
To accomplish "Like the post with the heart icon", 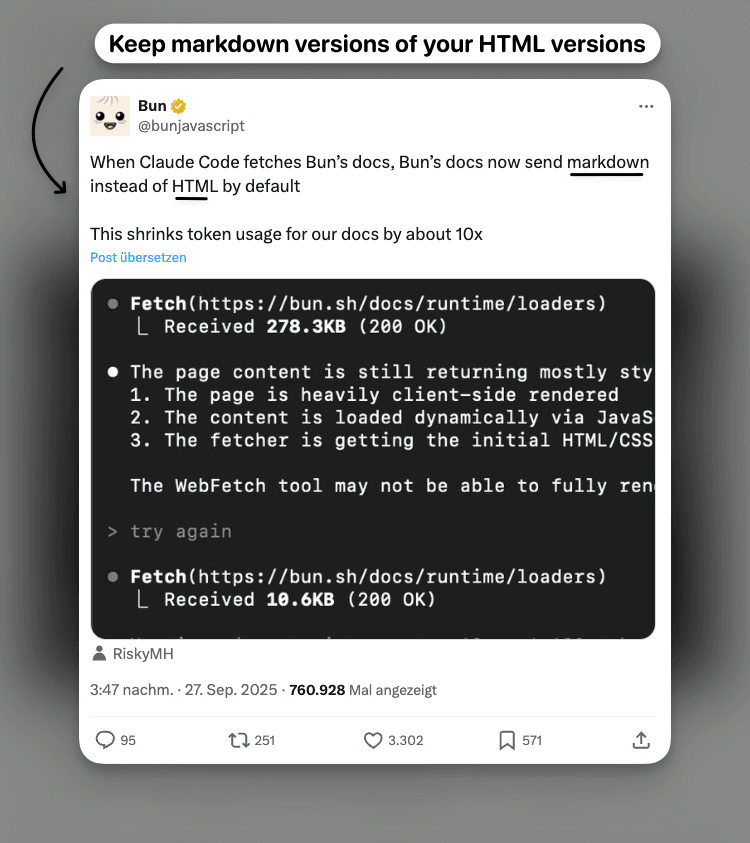I will coord(370,740).
